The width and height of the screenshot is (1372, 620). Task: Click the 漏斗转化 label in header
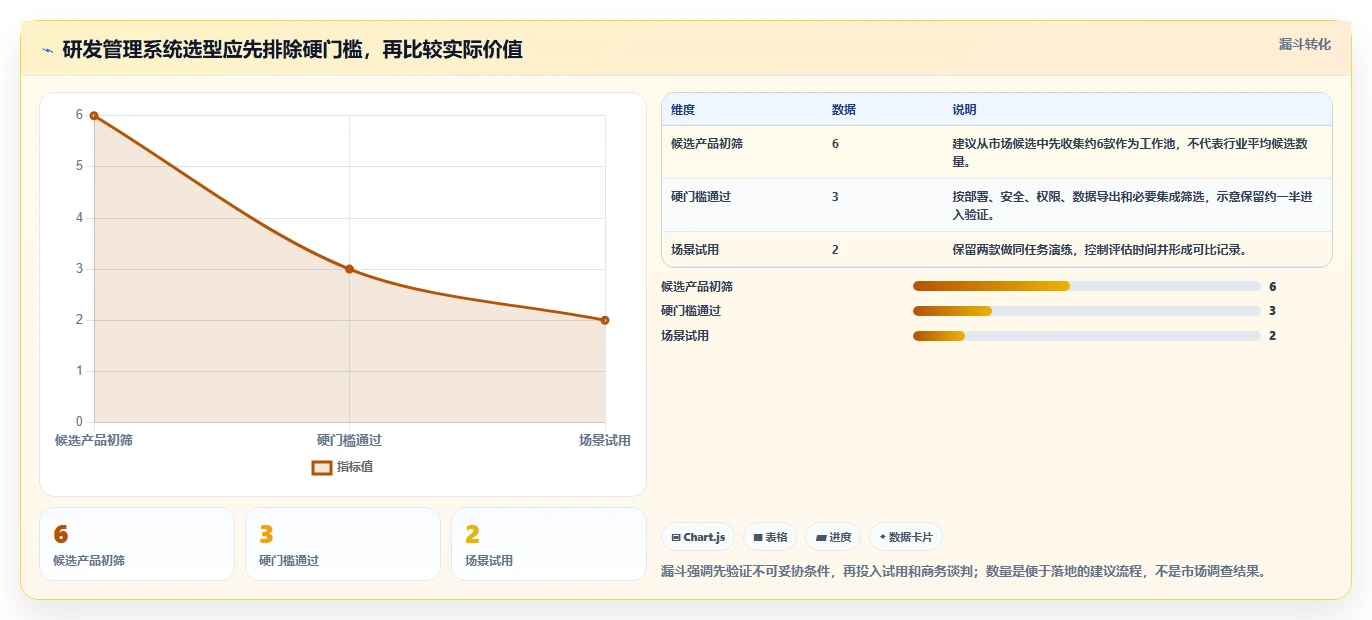[x=1305, y=44]
